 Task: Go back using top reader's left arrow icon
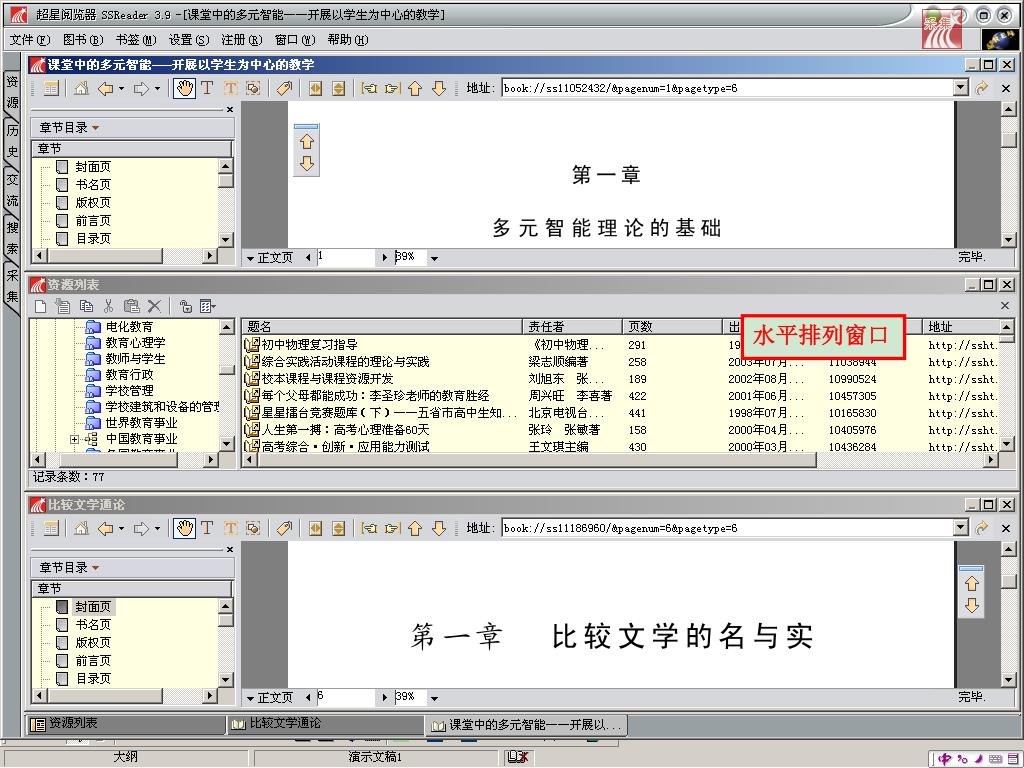coord(105,88)
